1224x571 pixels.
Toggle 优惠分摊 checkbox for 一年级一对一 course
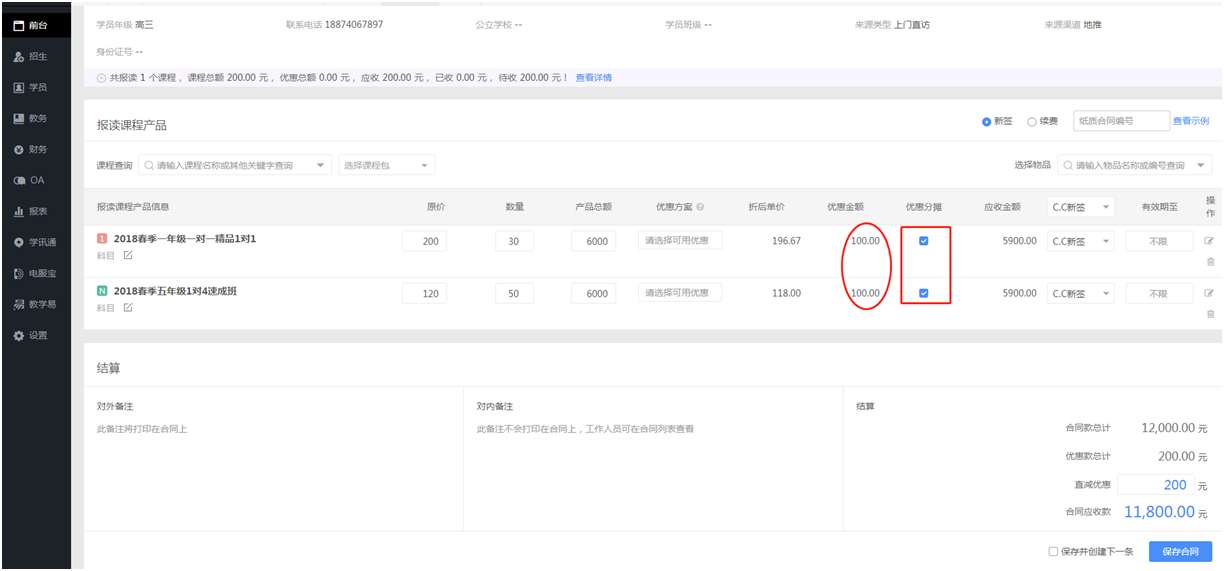(923, 240)
